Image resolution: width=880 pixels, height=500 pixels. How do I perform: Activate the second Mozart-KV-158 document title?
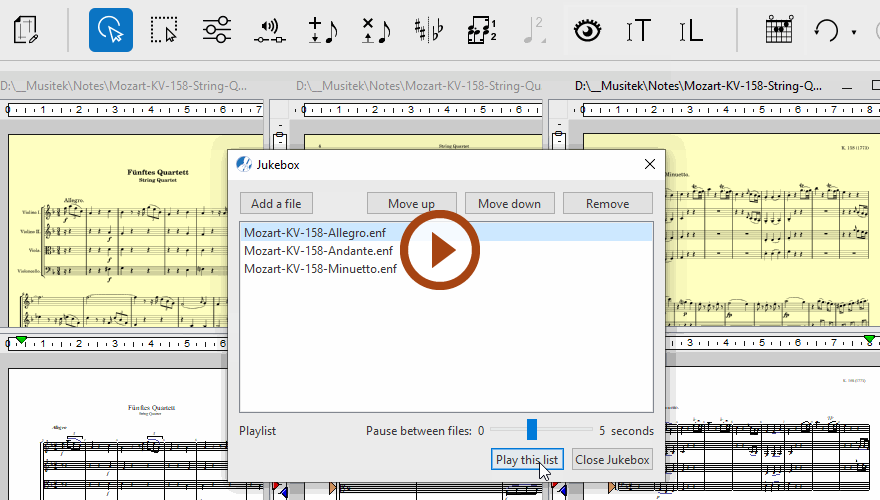[x=418, y=86]
